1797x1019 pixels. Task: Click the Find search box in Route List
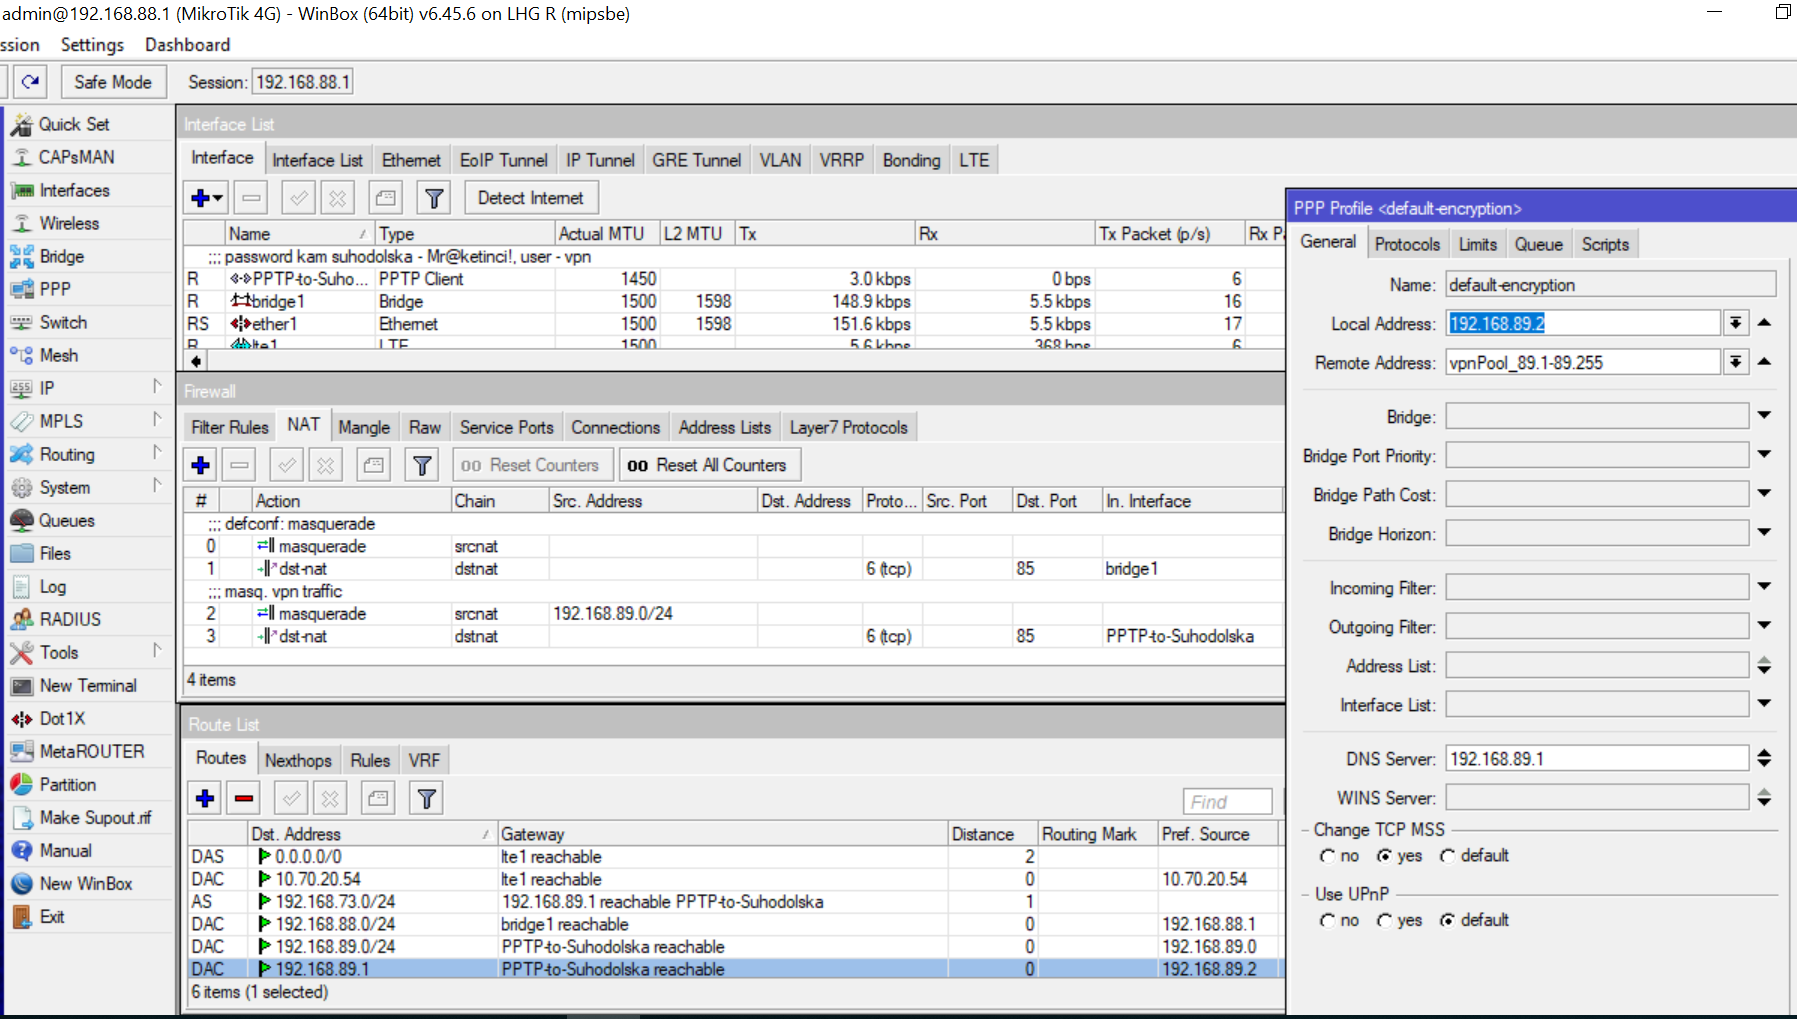pyautogui.click(x=1227, y=801)
